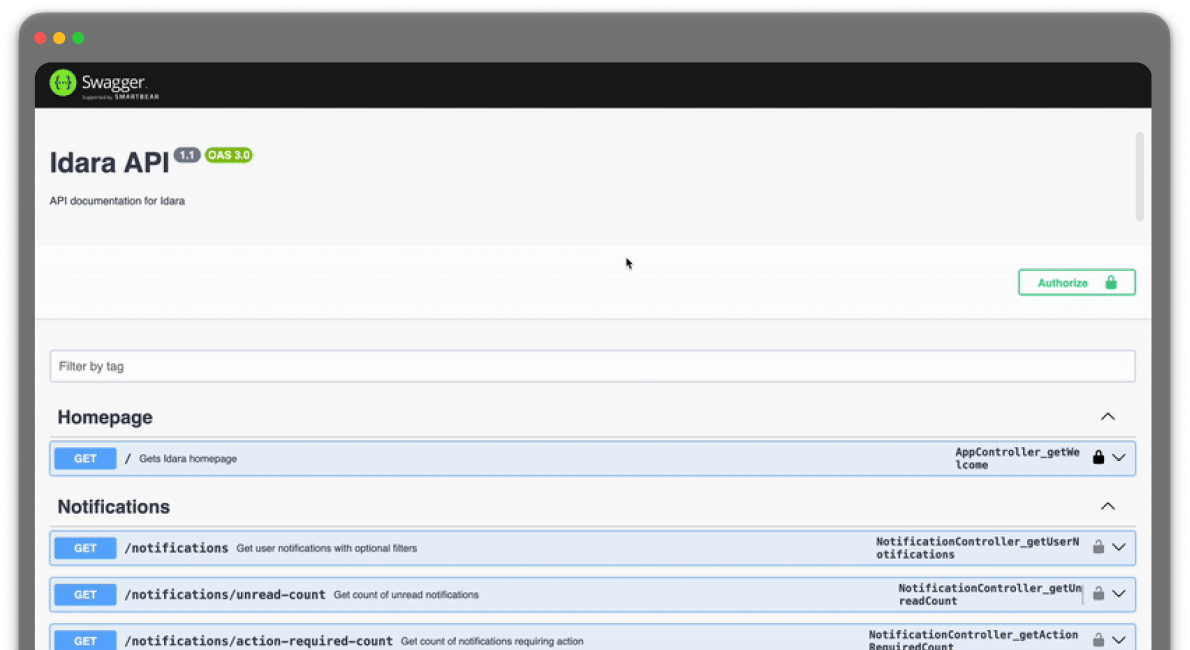Expand the unread-count endpoint chevron
This screenshot has height=650, width=1190.
click(x=1119, y=594)
